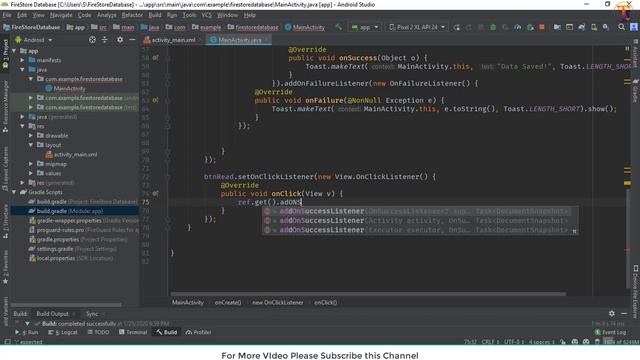Click the read-only lock icon in status bar
Viewport: 640px width, 360px height.
click(563, 342)
